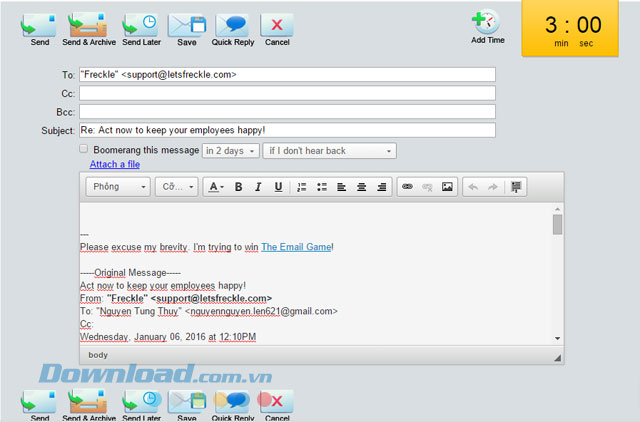Insert a link with the chain icon
Image resolution: width=640 pixels, height=422 pixels.
(407, 187)
